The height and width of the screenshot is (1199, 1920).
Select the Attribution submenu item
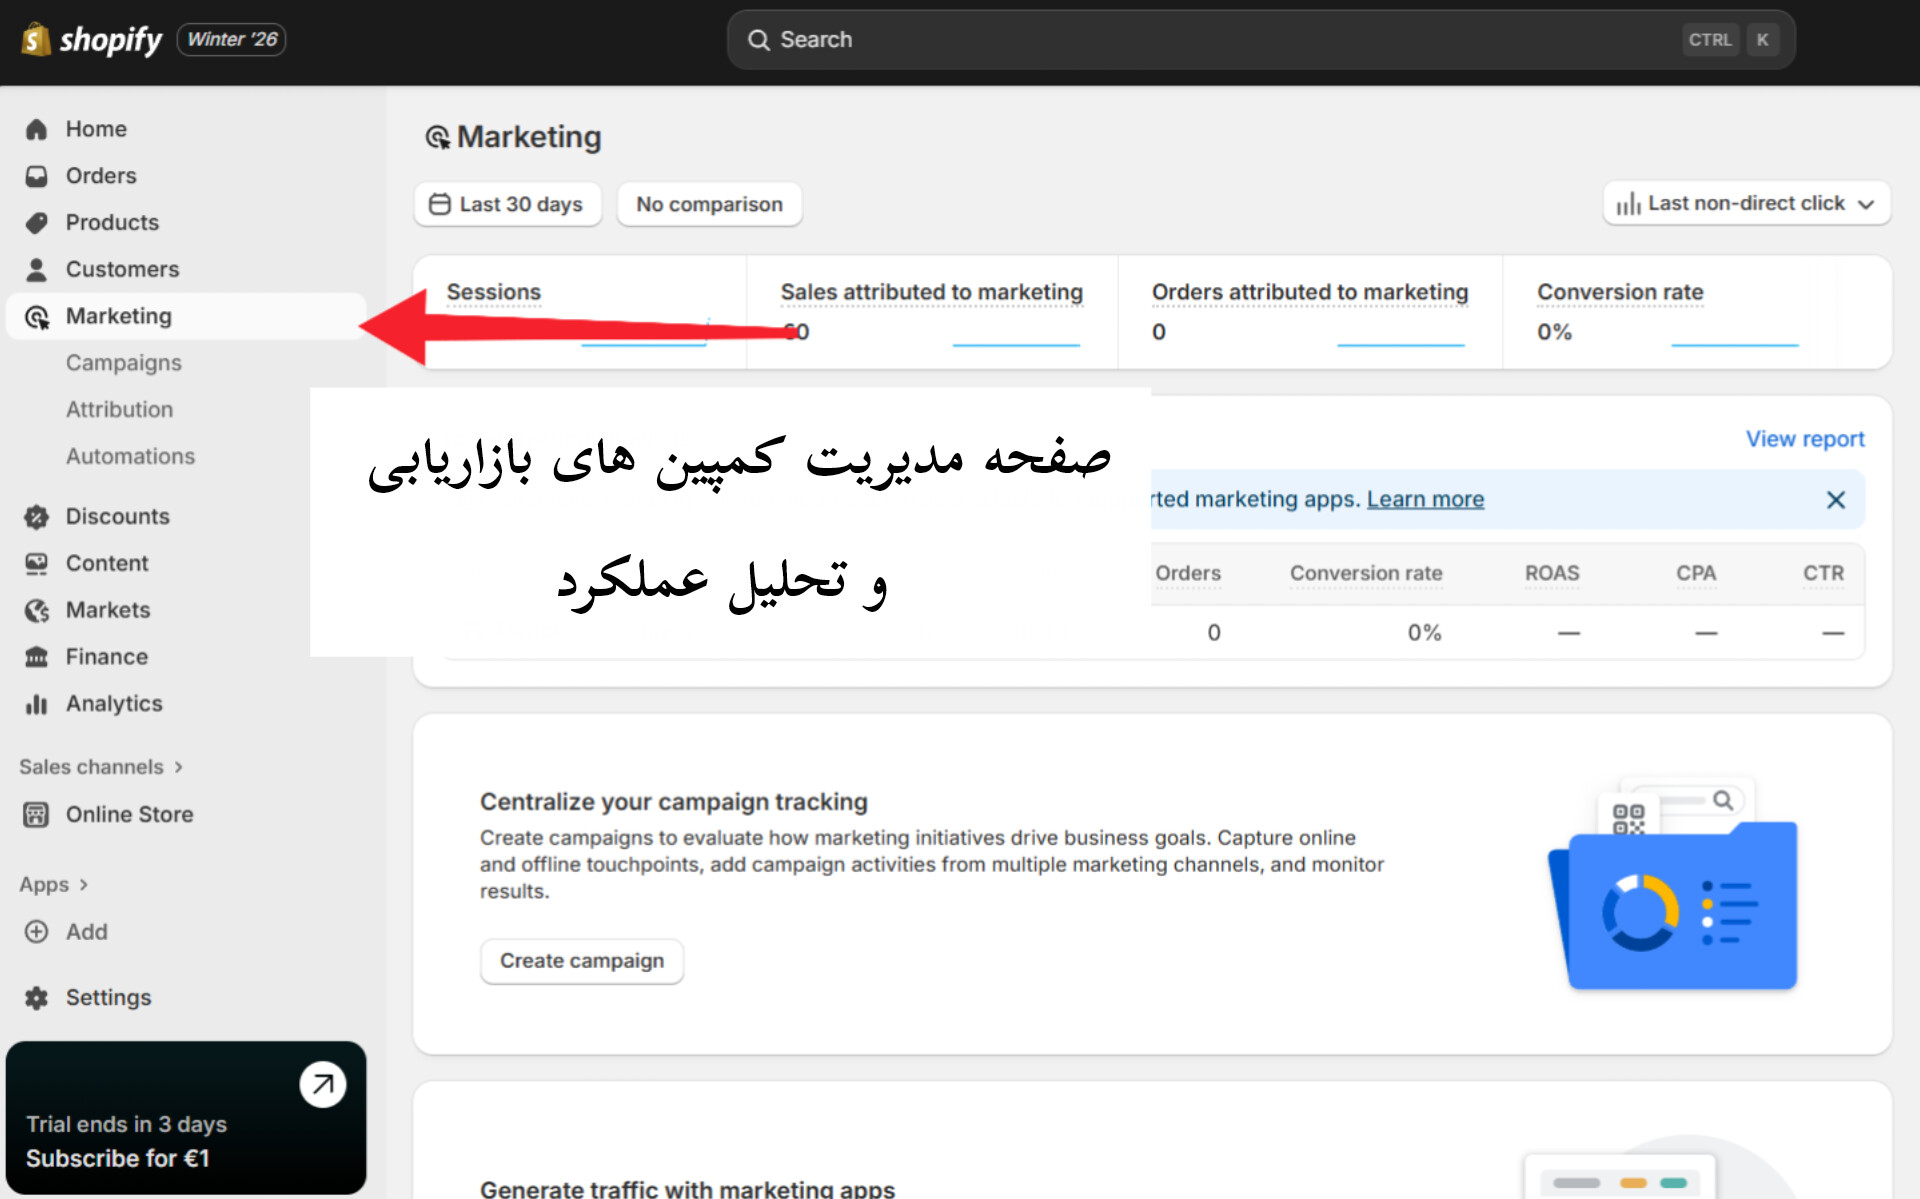120,410
